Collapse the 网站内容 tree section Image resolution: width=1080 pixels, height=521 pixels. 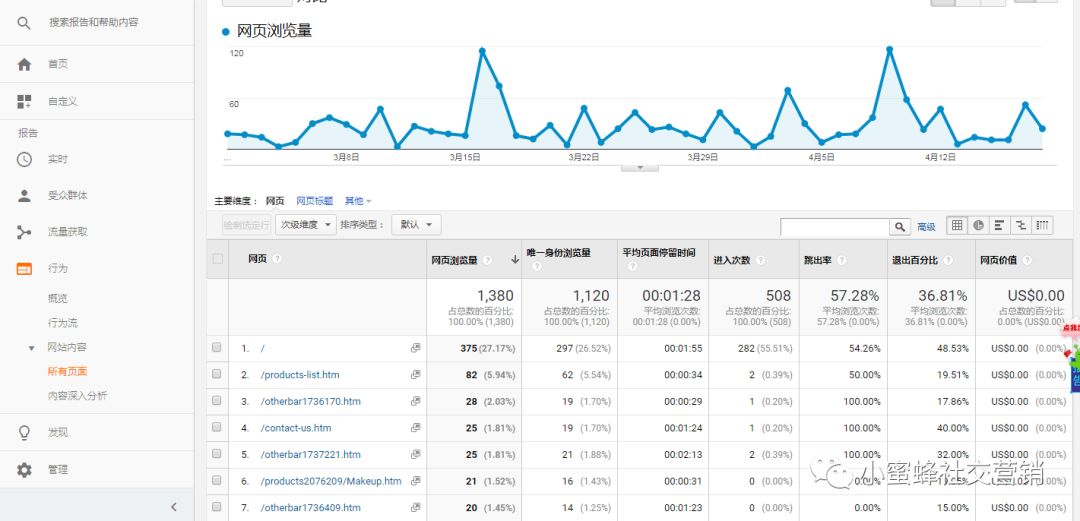point(31,348)
